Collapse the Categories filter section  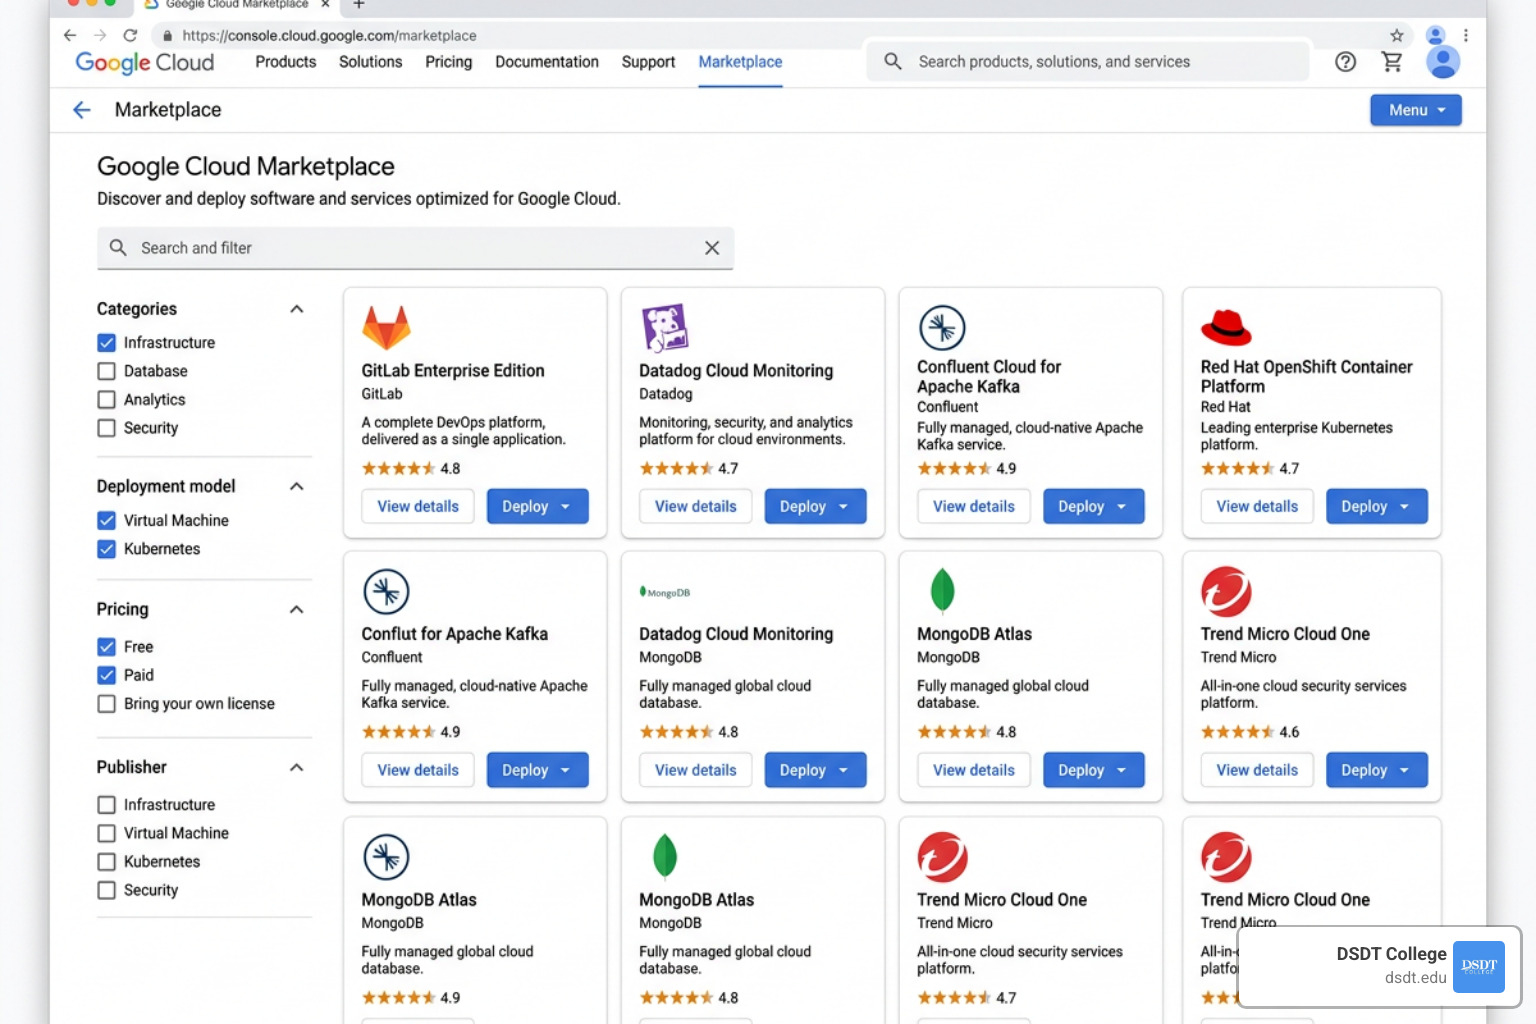click(296, 309)
